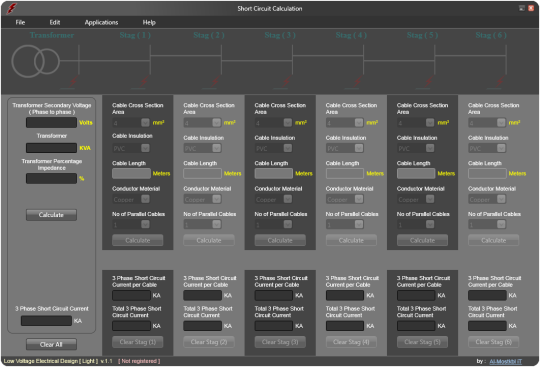Click the 'Stag ( 6 )' heading

(491, 35)
